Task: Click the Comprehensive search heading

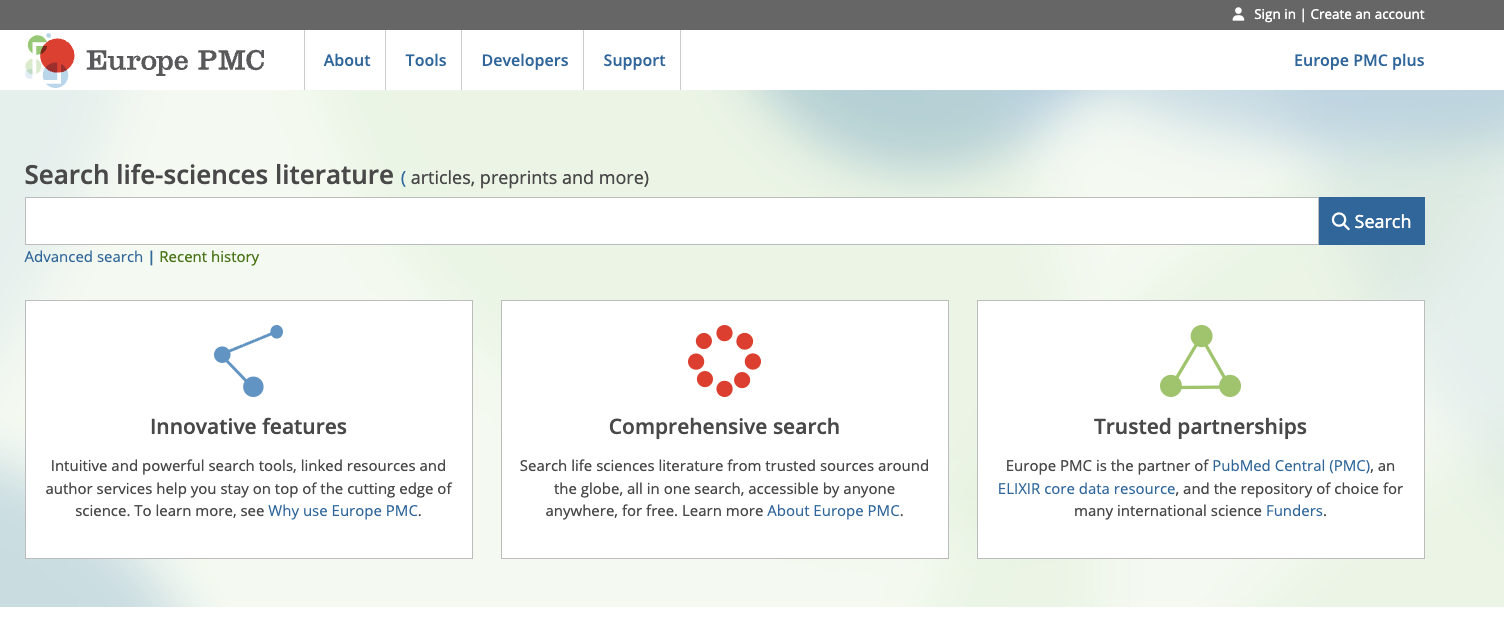Action: pyautogui.click(x=724, y=426)
